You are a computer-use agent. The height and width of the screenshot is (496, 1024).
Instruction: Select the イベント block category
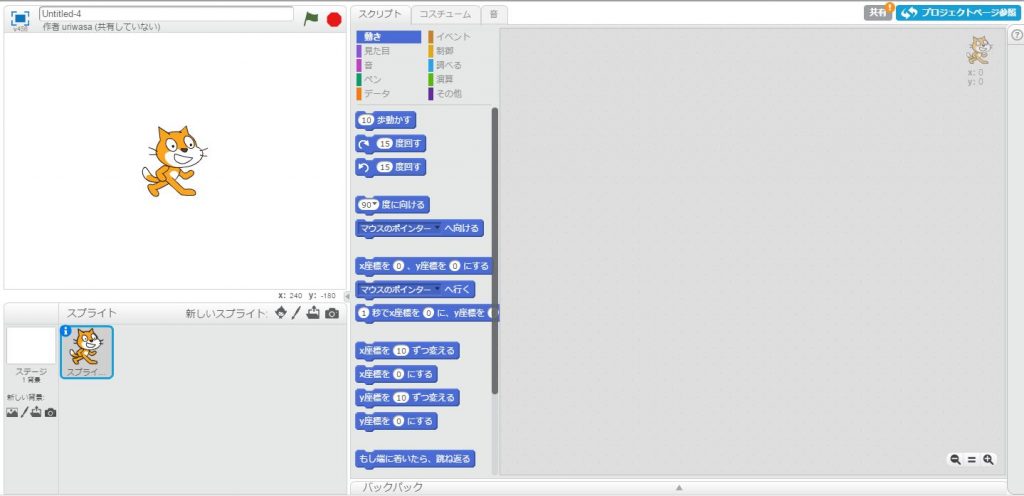click(x=460, y=37)
